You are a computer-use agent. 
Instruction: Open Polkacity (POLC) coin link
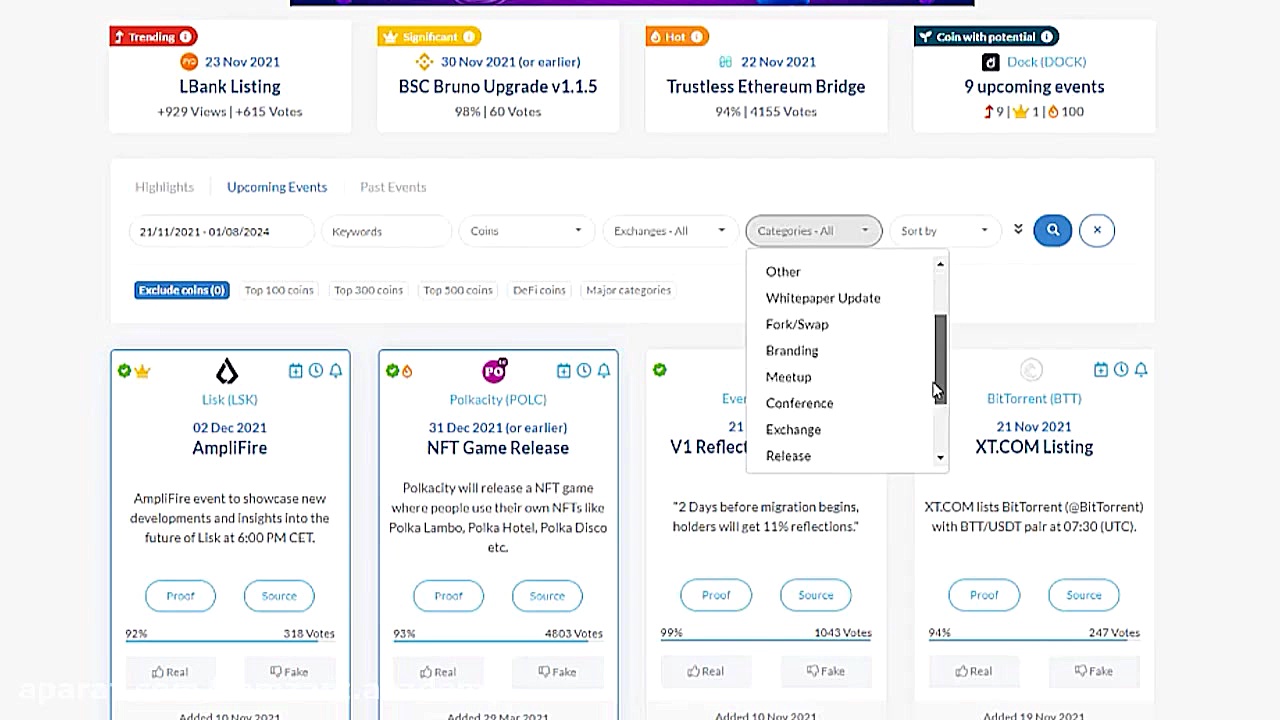tap(497, 399)
